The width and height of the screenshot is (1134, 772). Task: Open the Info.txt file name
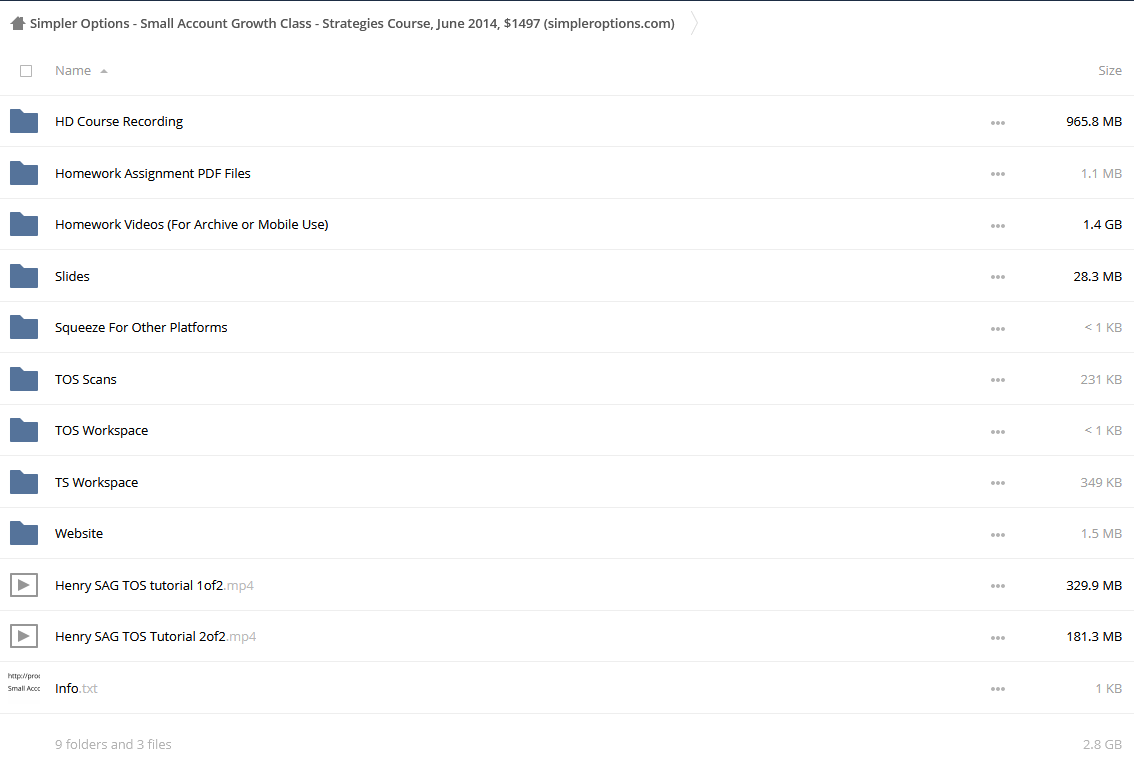(x=76, y=689)
